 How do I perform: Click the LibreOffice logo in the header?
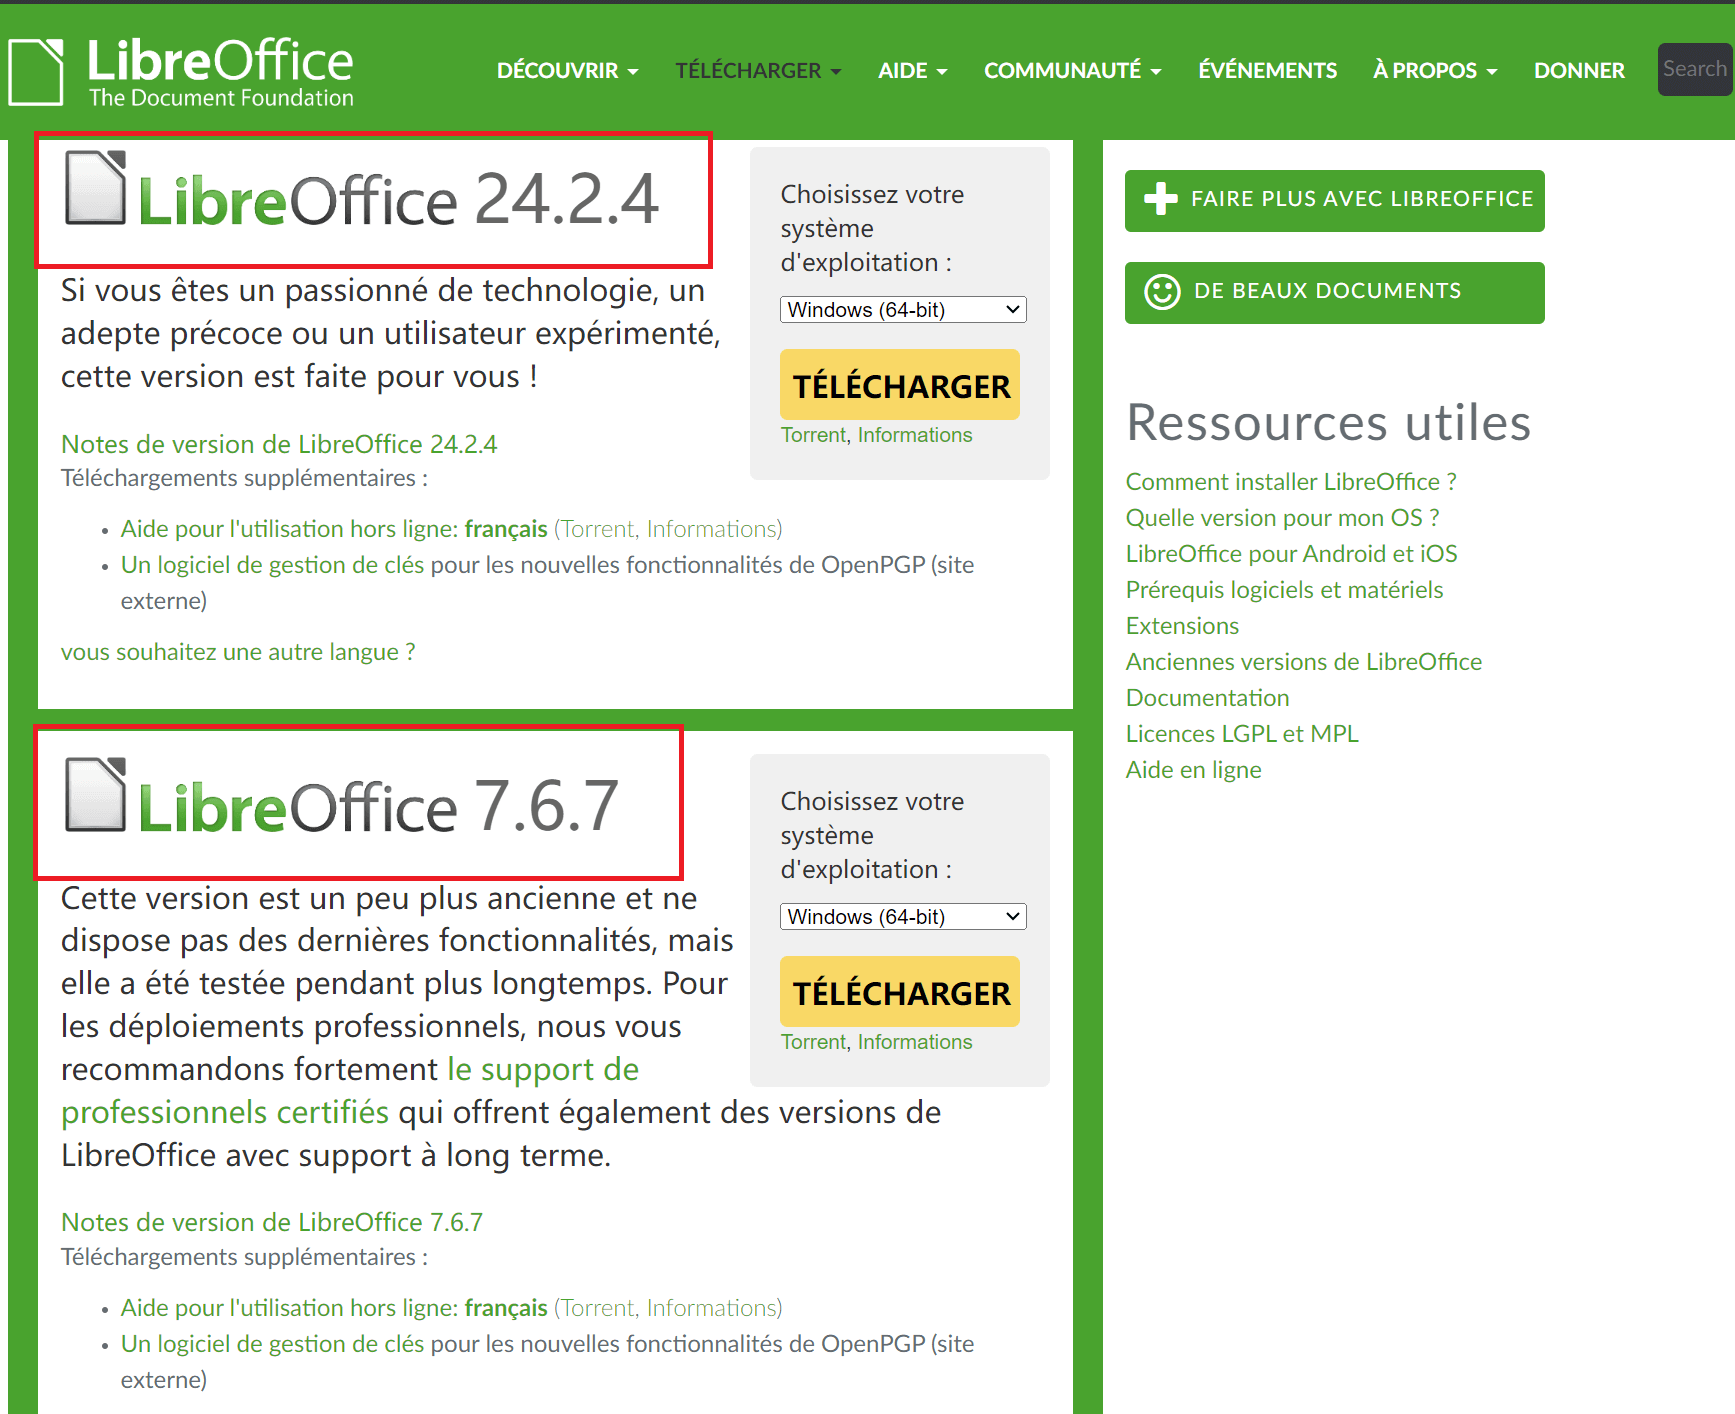(180, 70)
